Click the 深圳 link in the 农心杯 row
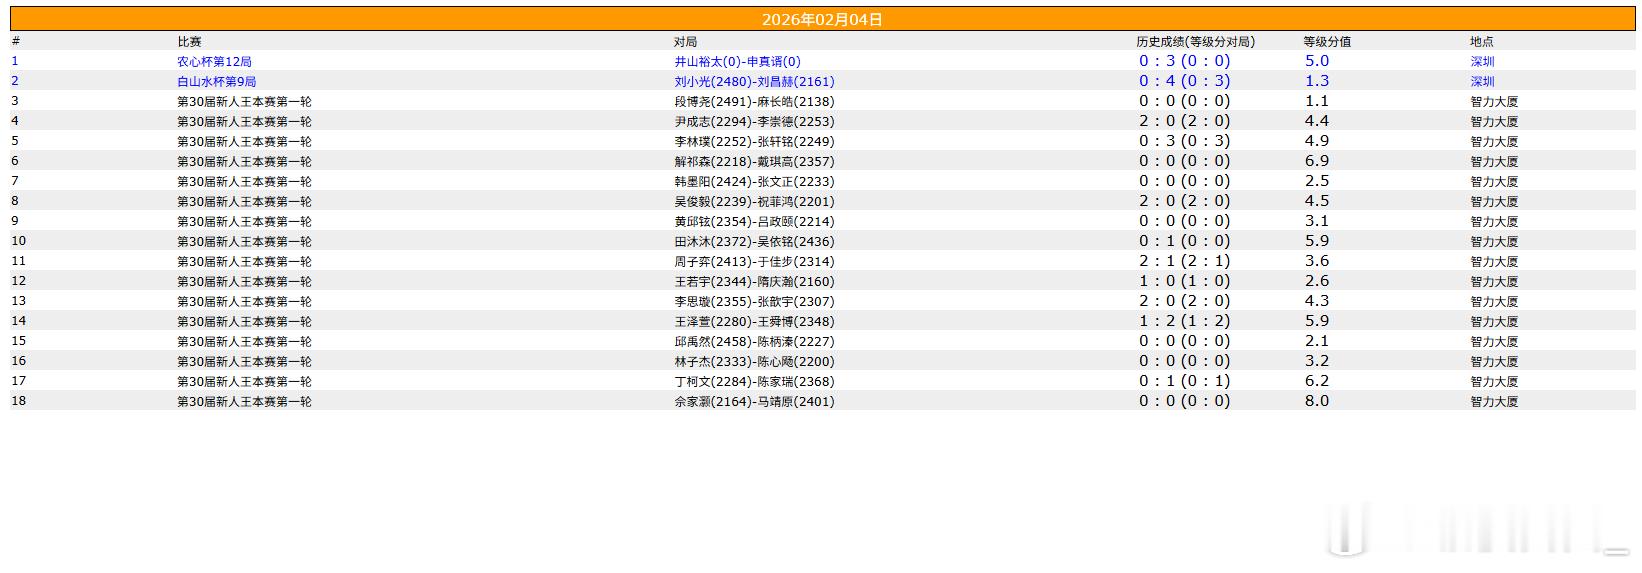Screen dimensions: 1642x573 coord(1482,61)
